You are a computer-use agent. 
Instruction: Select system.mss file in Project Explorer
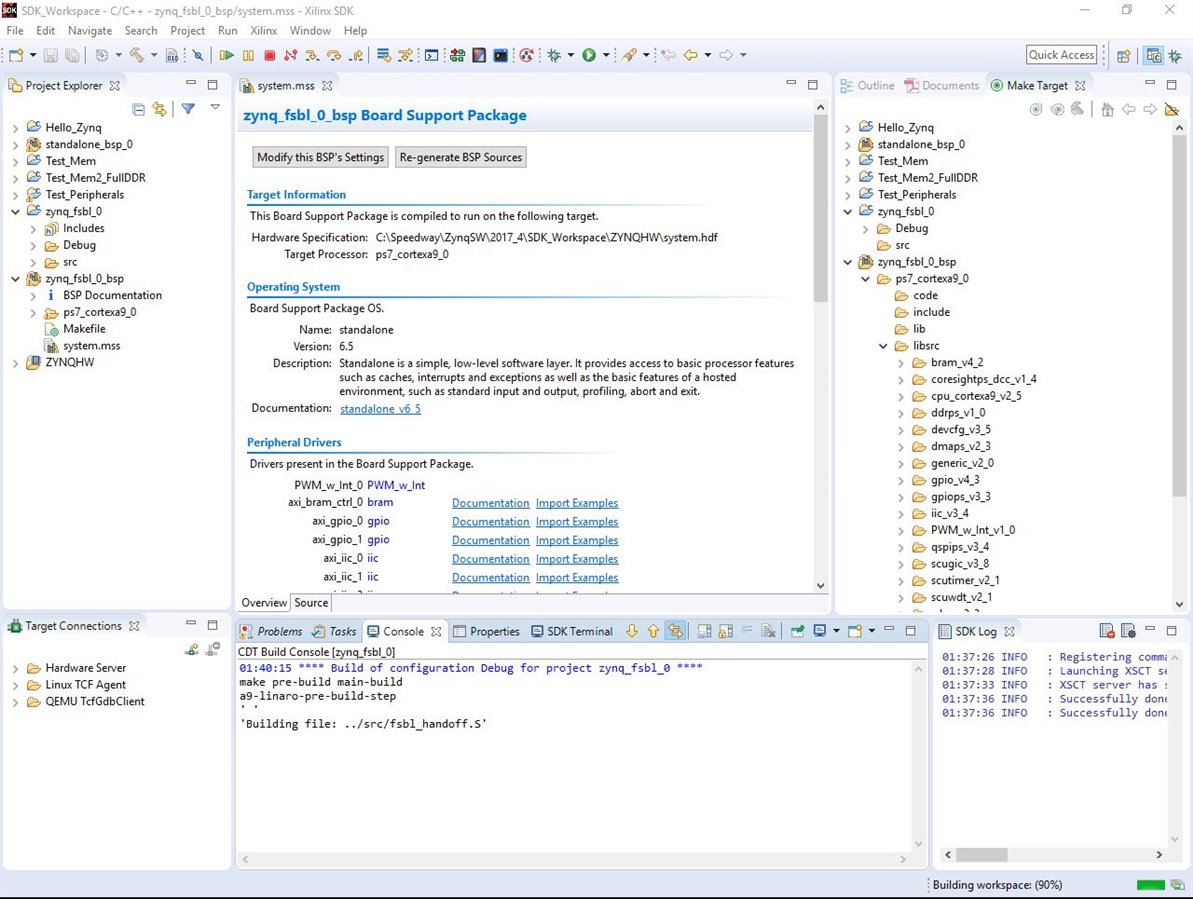pos(91,345)
